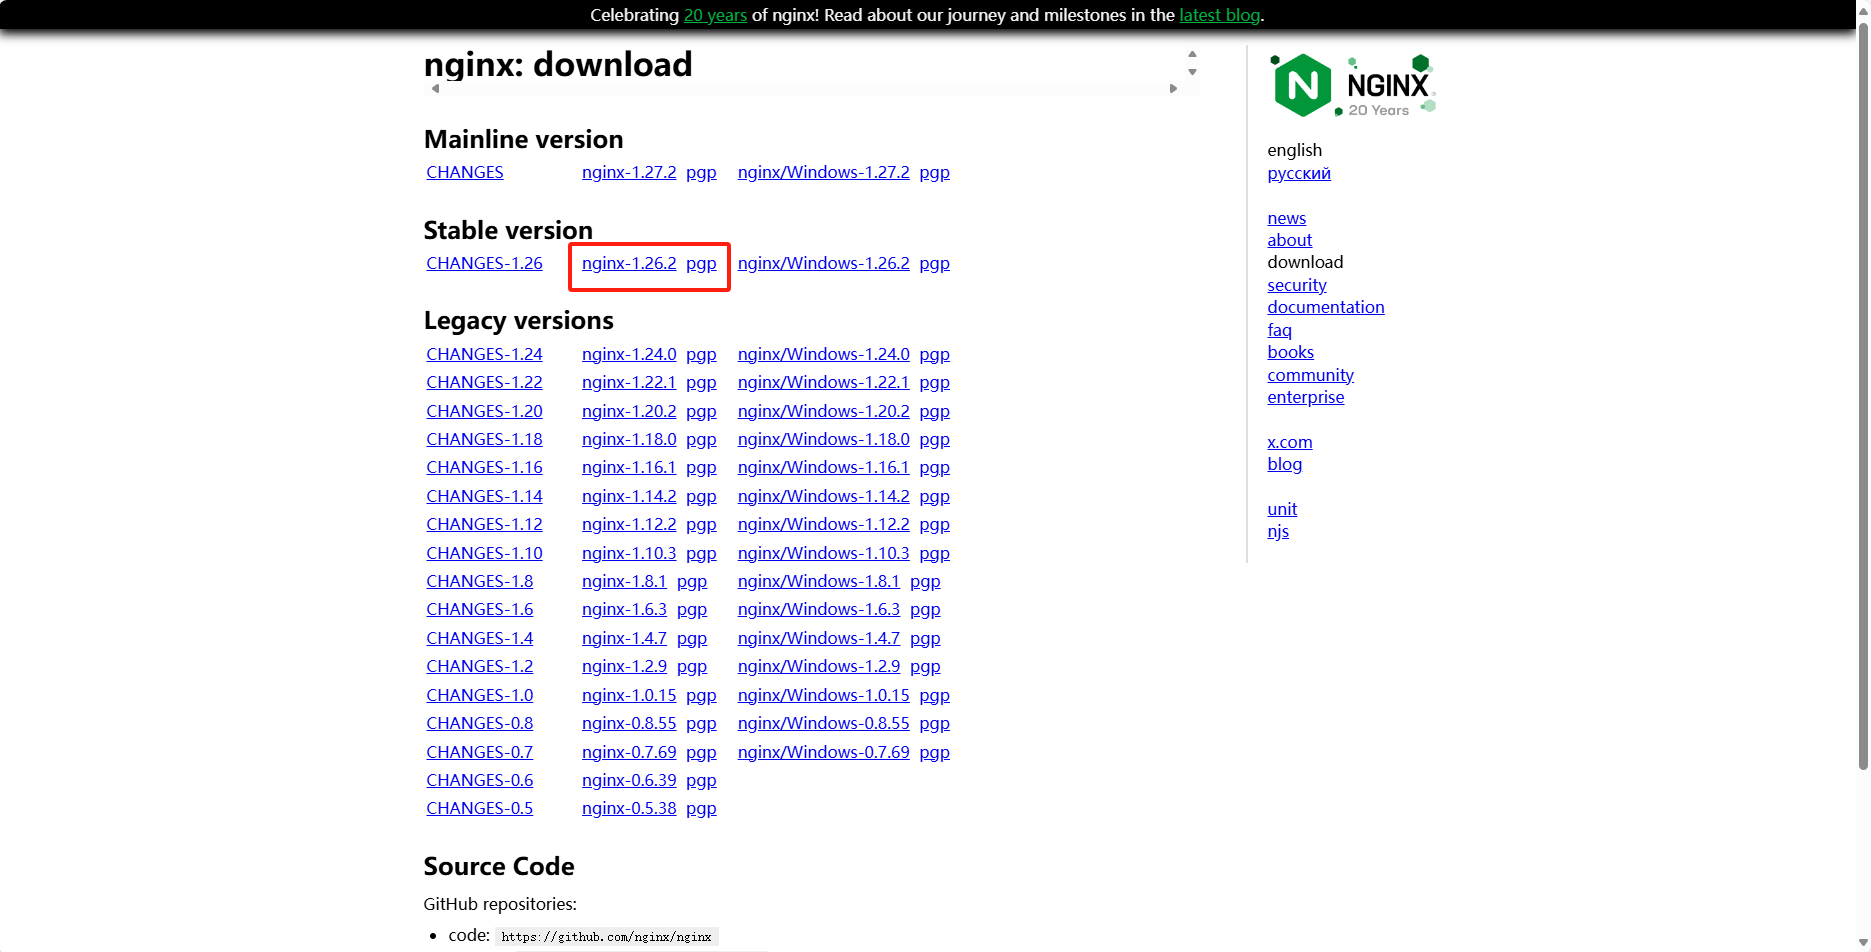Open the x.com sidebar link

click(1289, 442)
